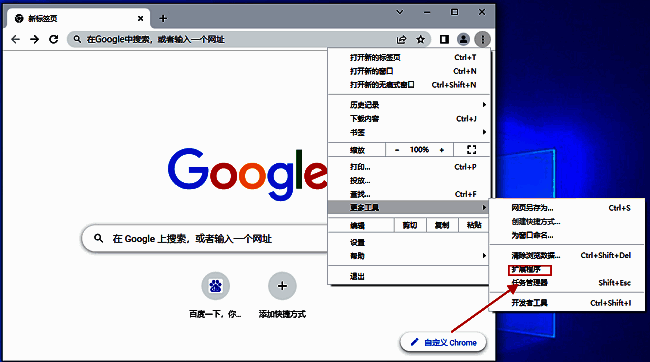Click the magnifier icon in Google search box
Screen dimensions: 650x362
(x=98, y=238)
